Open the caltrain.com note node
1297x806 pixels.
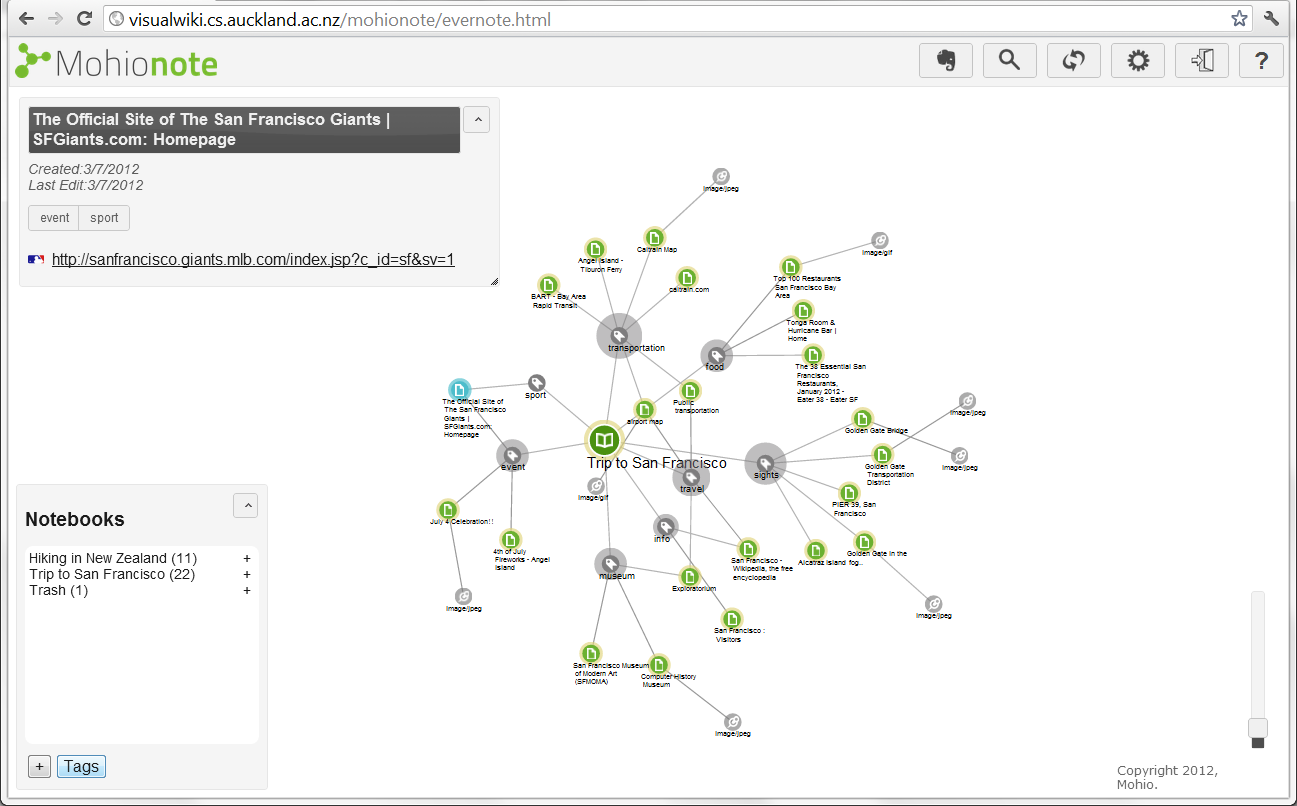click(686, 277)
